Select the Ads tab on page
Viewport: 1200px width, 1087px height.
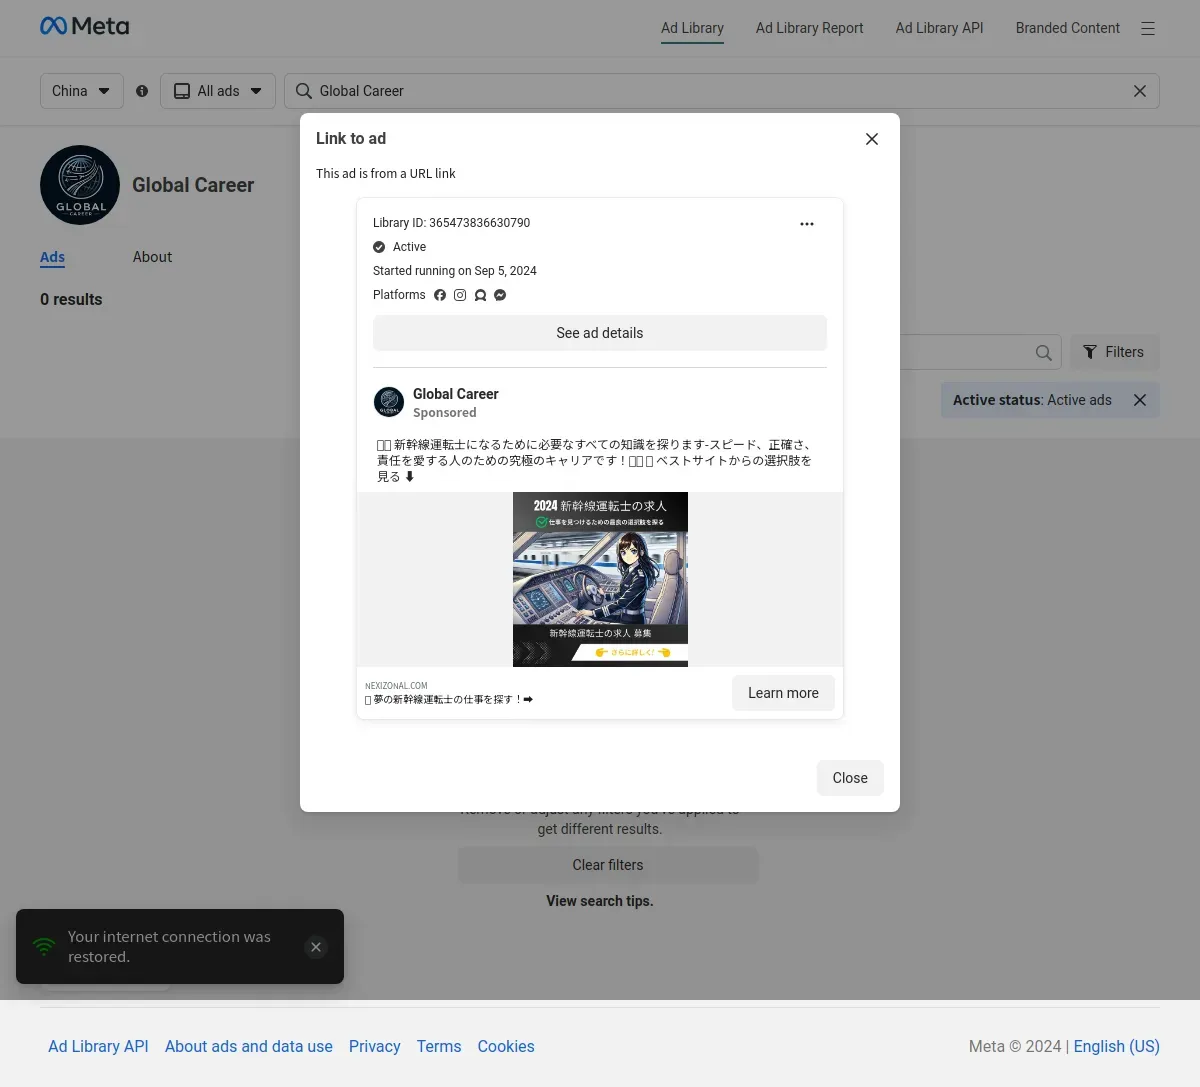pyautogui.click(x=53, y=257)
